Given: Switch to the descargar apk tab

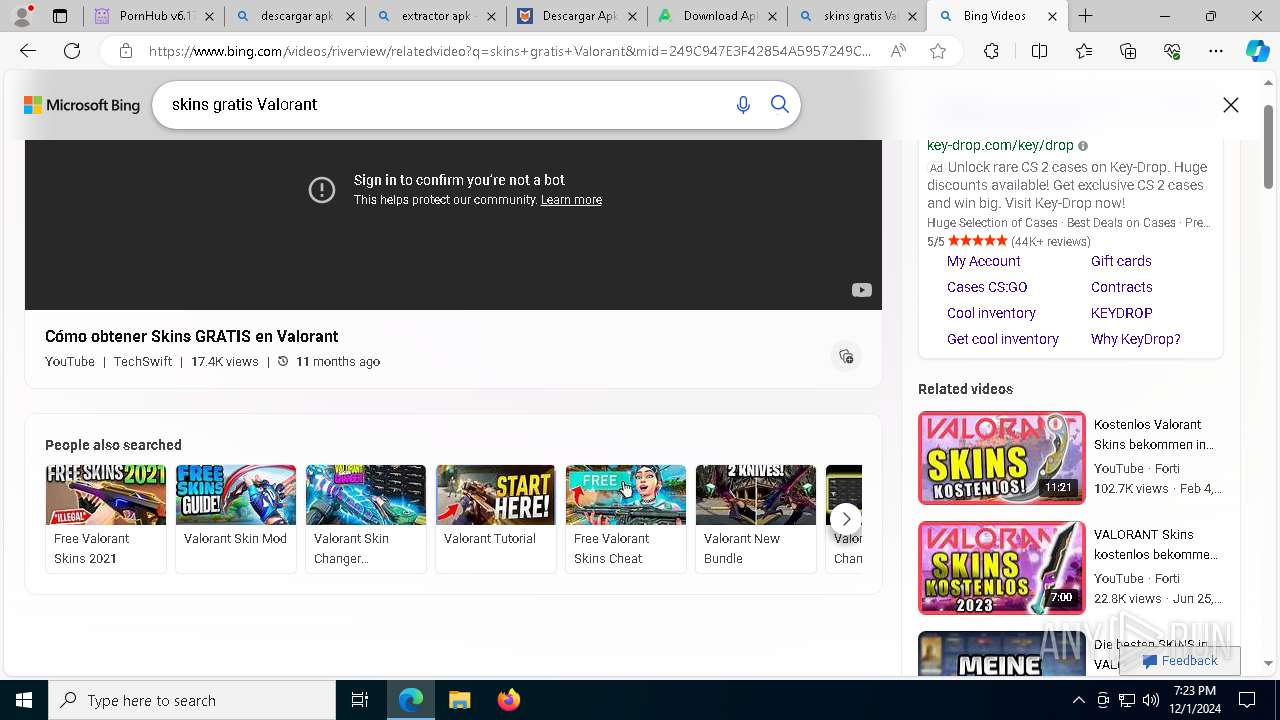Looking at the screenshot, I should tap(295, 16).
